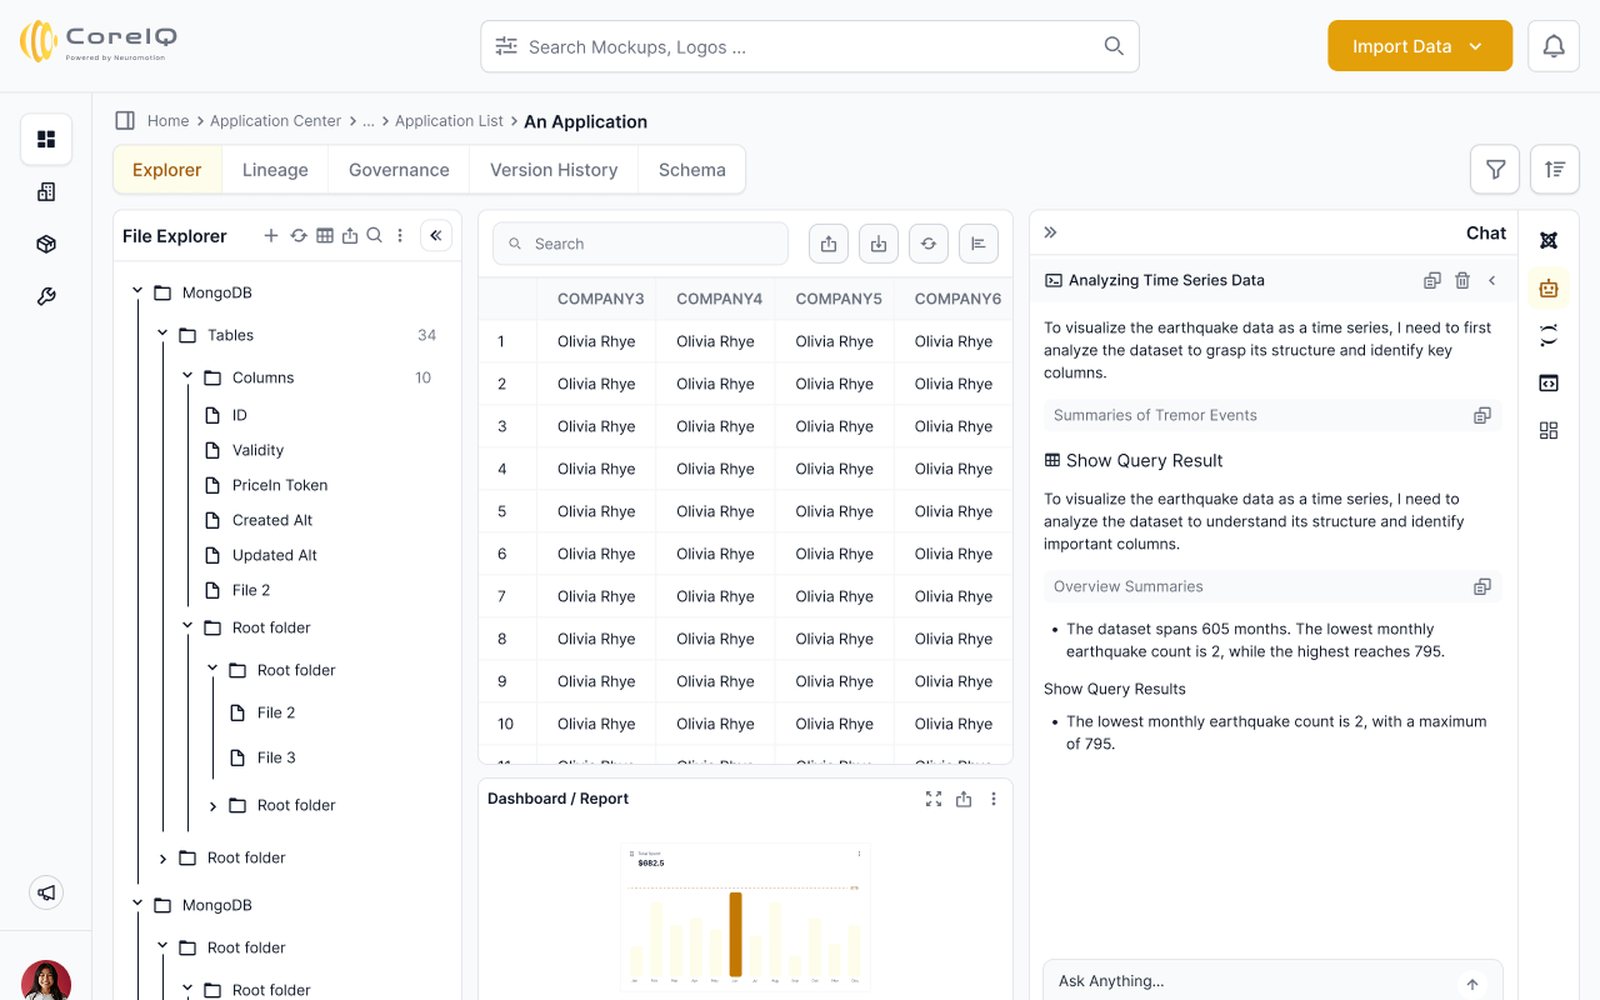Click the CoreIQ logo

coord(98,41)
